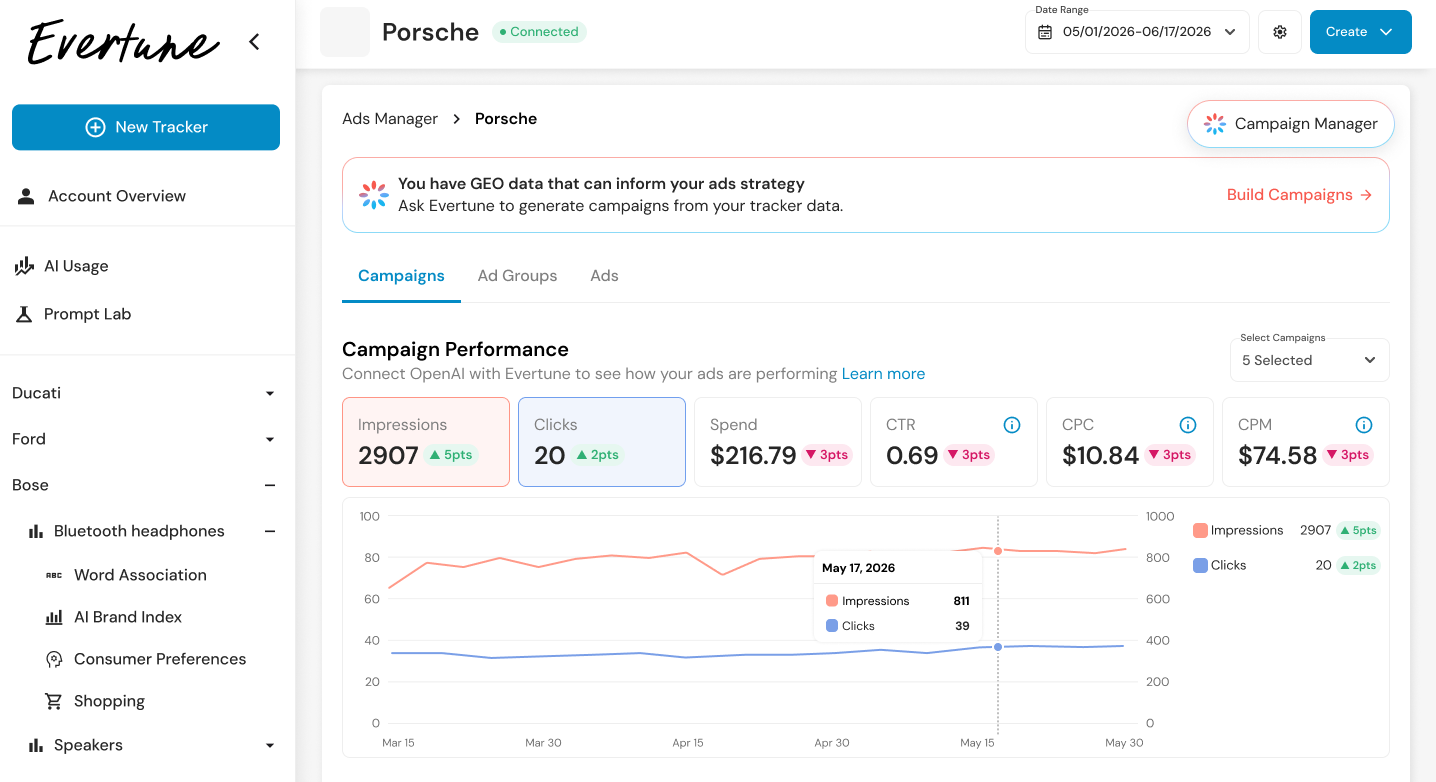Click the Spend value $216.79

pyautogui.click(x=753, y=456)
